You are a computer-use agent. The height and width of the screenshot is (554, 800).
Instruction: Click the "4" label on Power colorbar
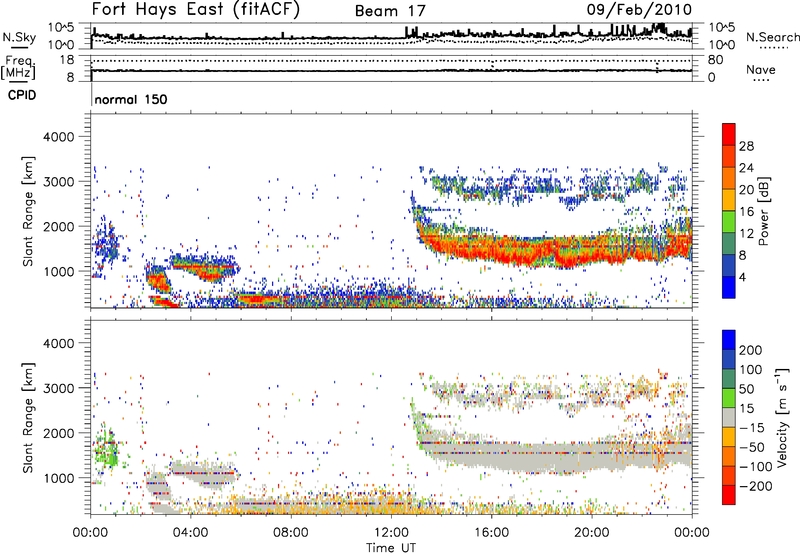(x=742, y=277)
